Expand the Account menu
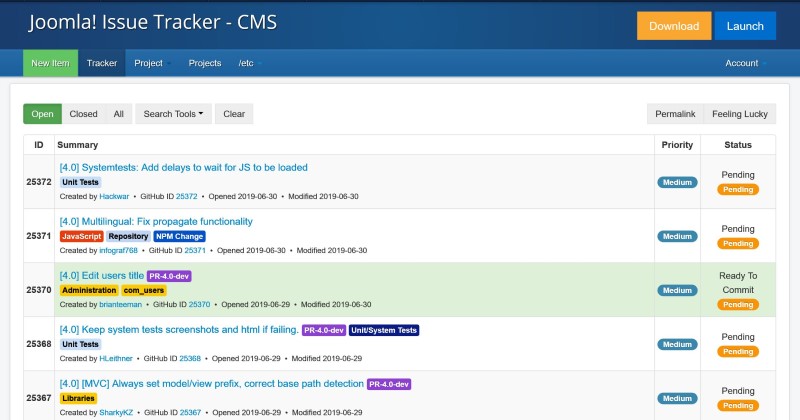 (745, 63)
